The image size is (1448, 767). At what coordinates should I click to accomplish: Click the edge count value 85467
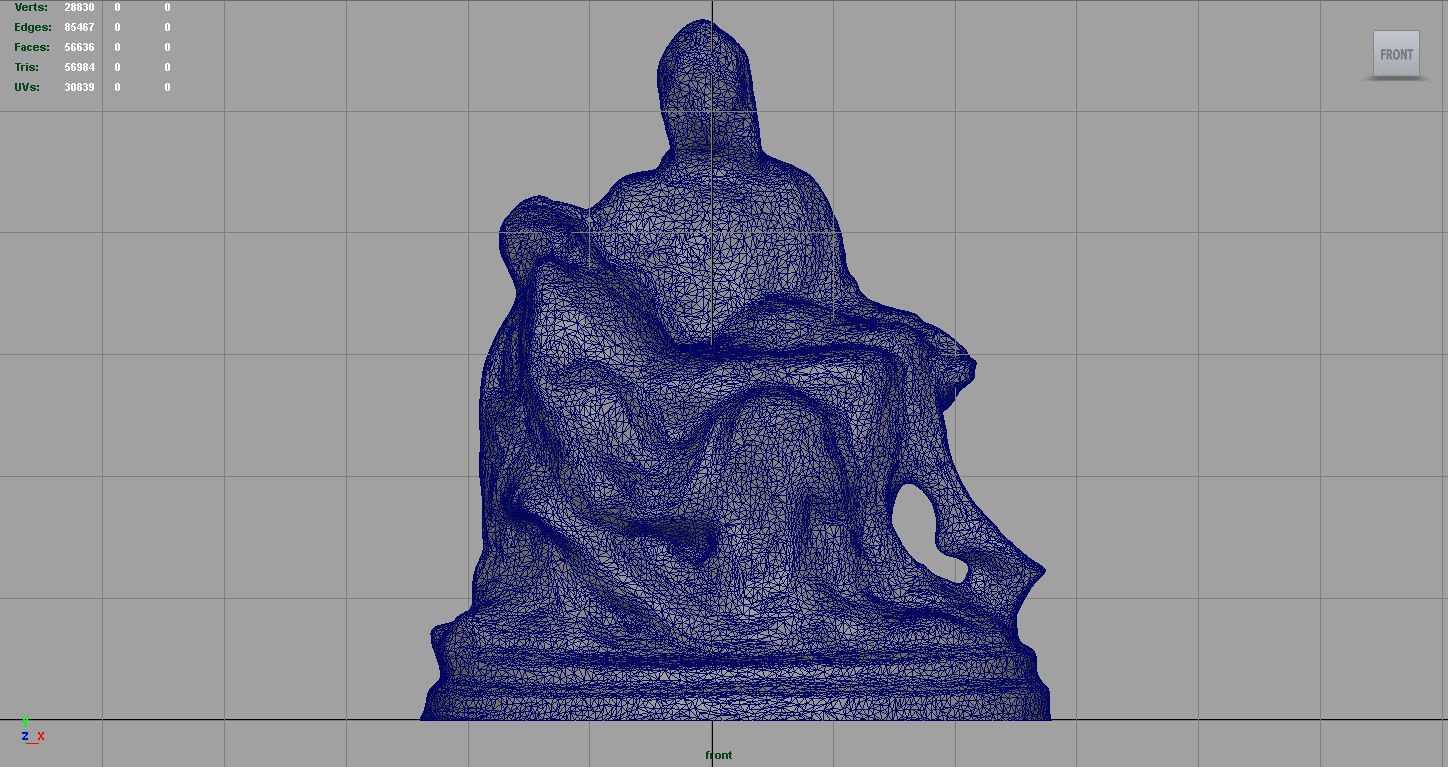click(x=79, y=27)
